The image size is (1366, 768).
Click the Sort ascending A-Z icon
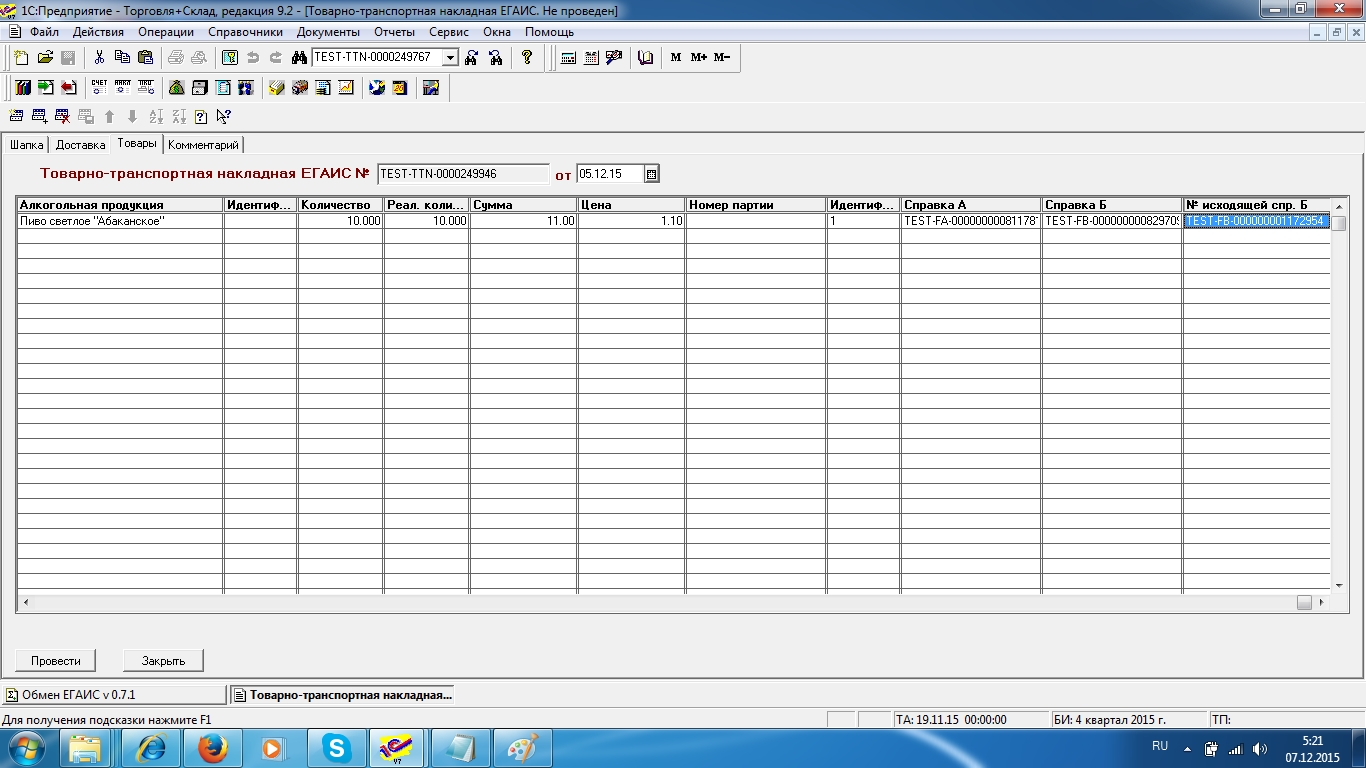click(155, 116)
